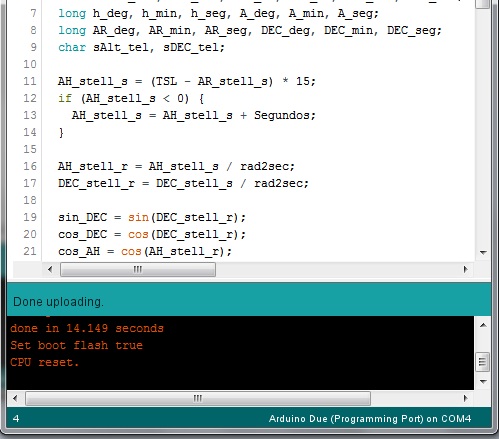
Task: Click the code editor vertical scrollbar thumb at top
Action: (483, 4)
